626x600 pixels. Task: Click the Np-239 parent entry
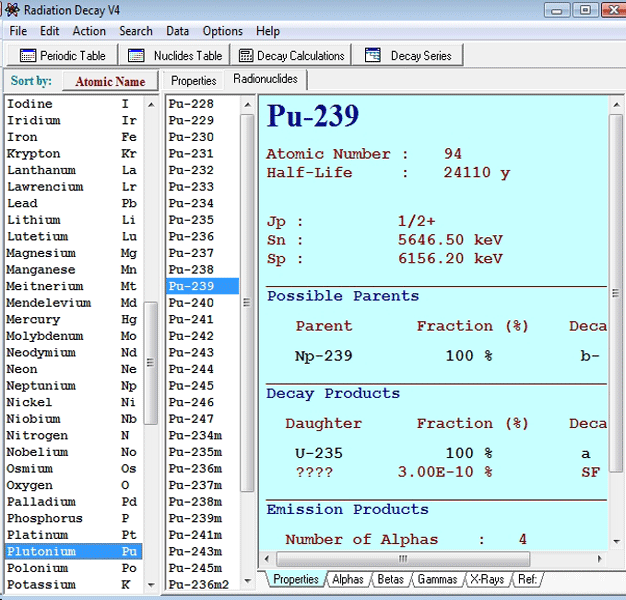tap(323, 356)
